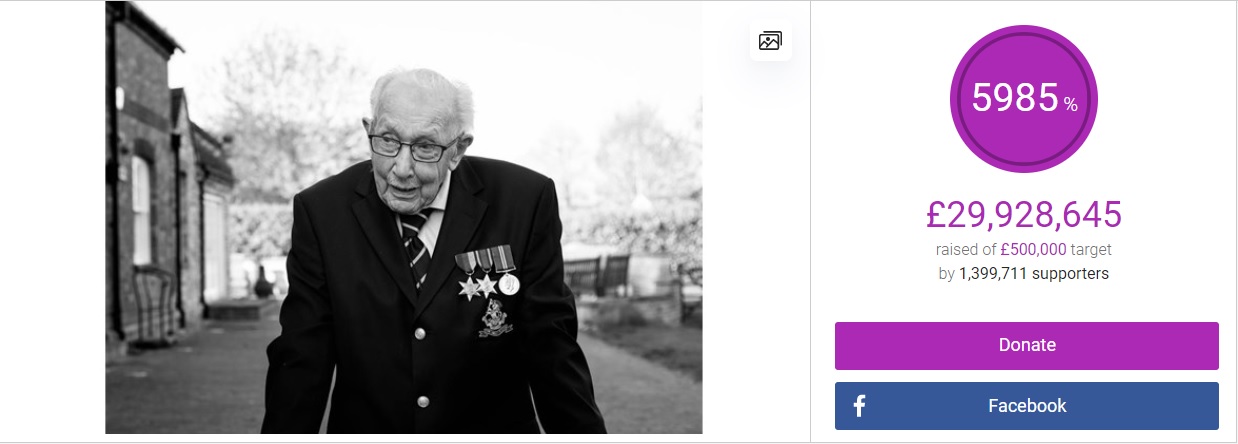Select the £29,928,645 raised amount
1238x444 pixels.
(1024, 214)
